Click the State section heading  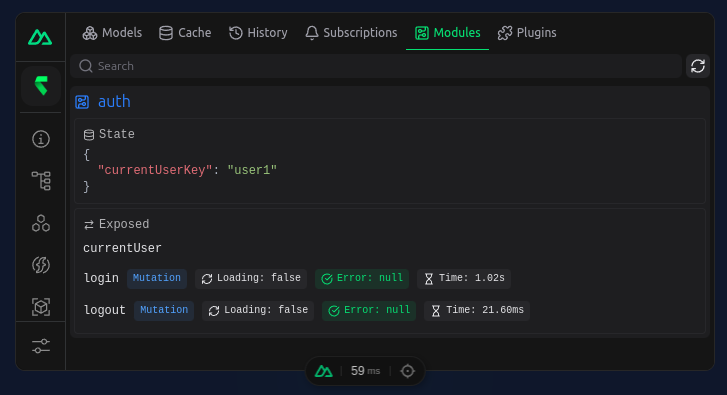[116, 134]
